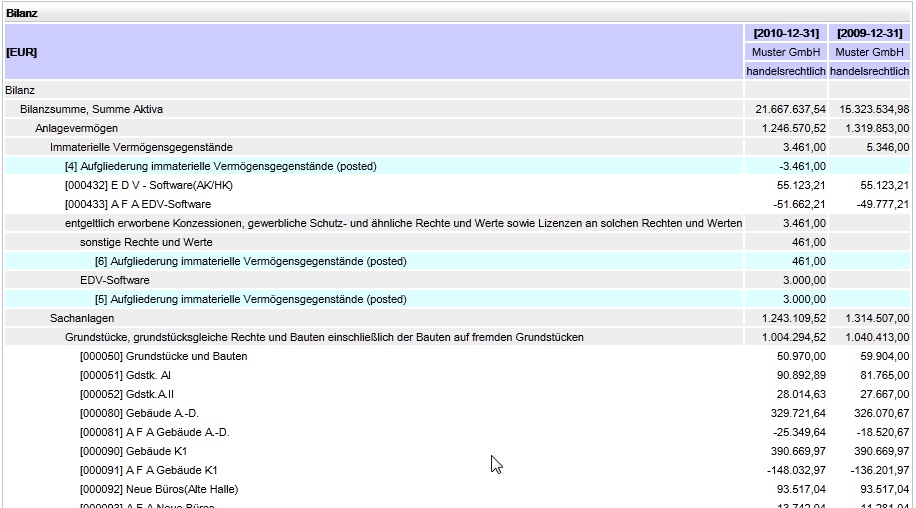Click the [2010-12-31] column header

[786, 33]
